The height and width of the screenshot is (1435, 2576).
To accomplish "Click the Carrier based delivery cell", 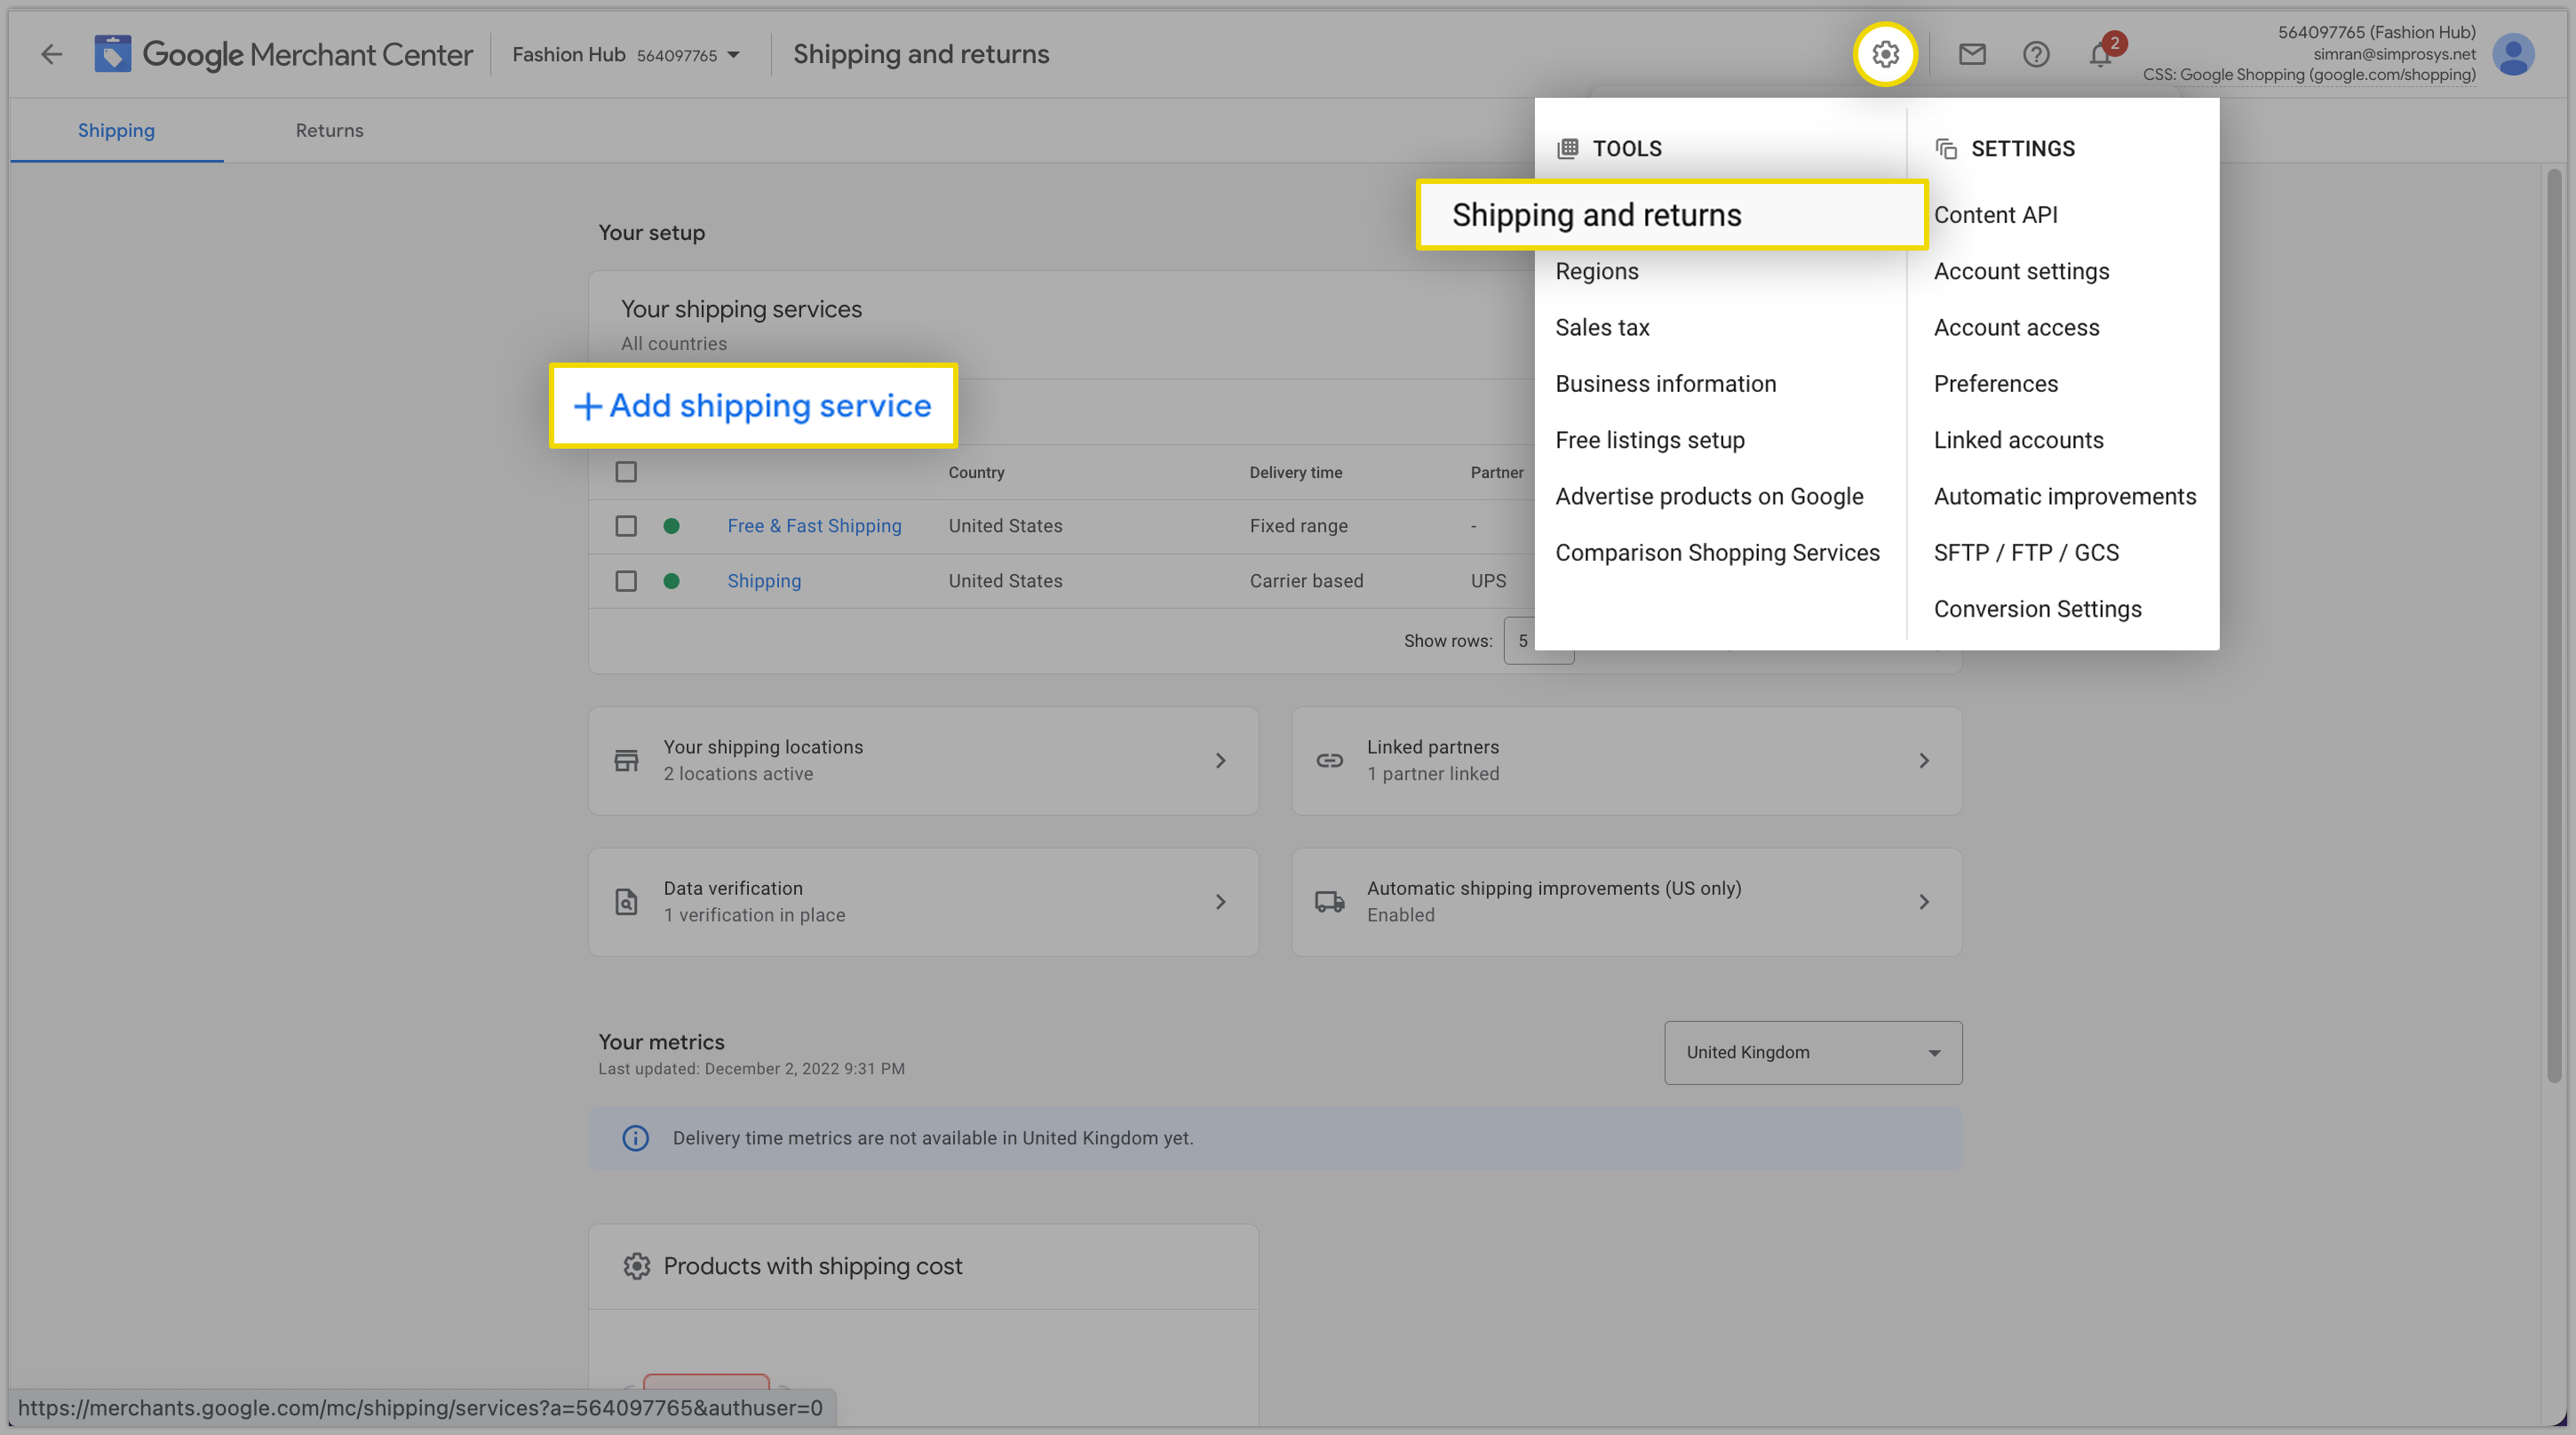I will 1306,580.
